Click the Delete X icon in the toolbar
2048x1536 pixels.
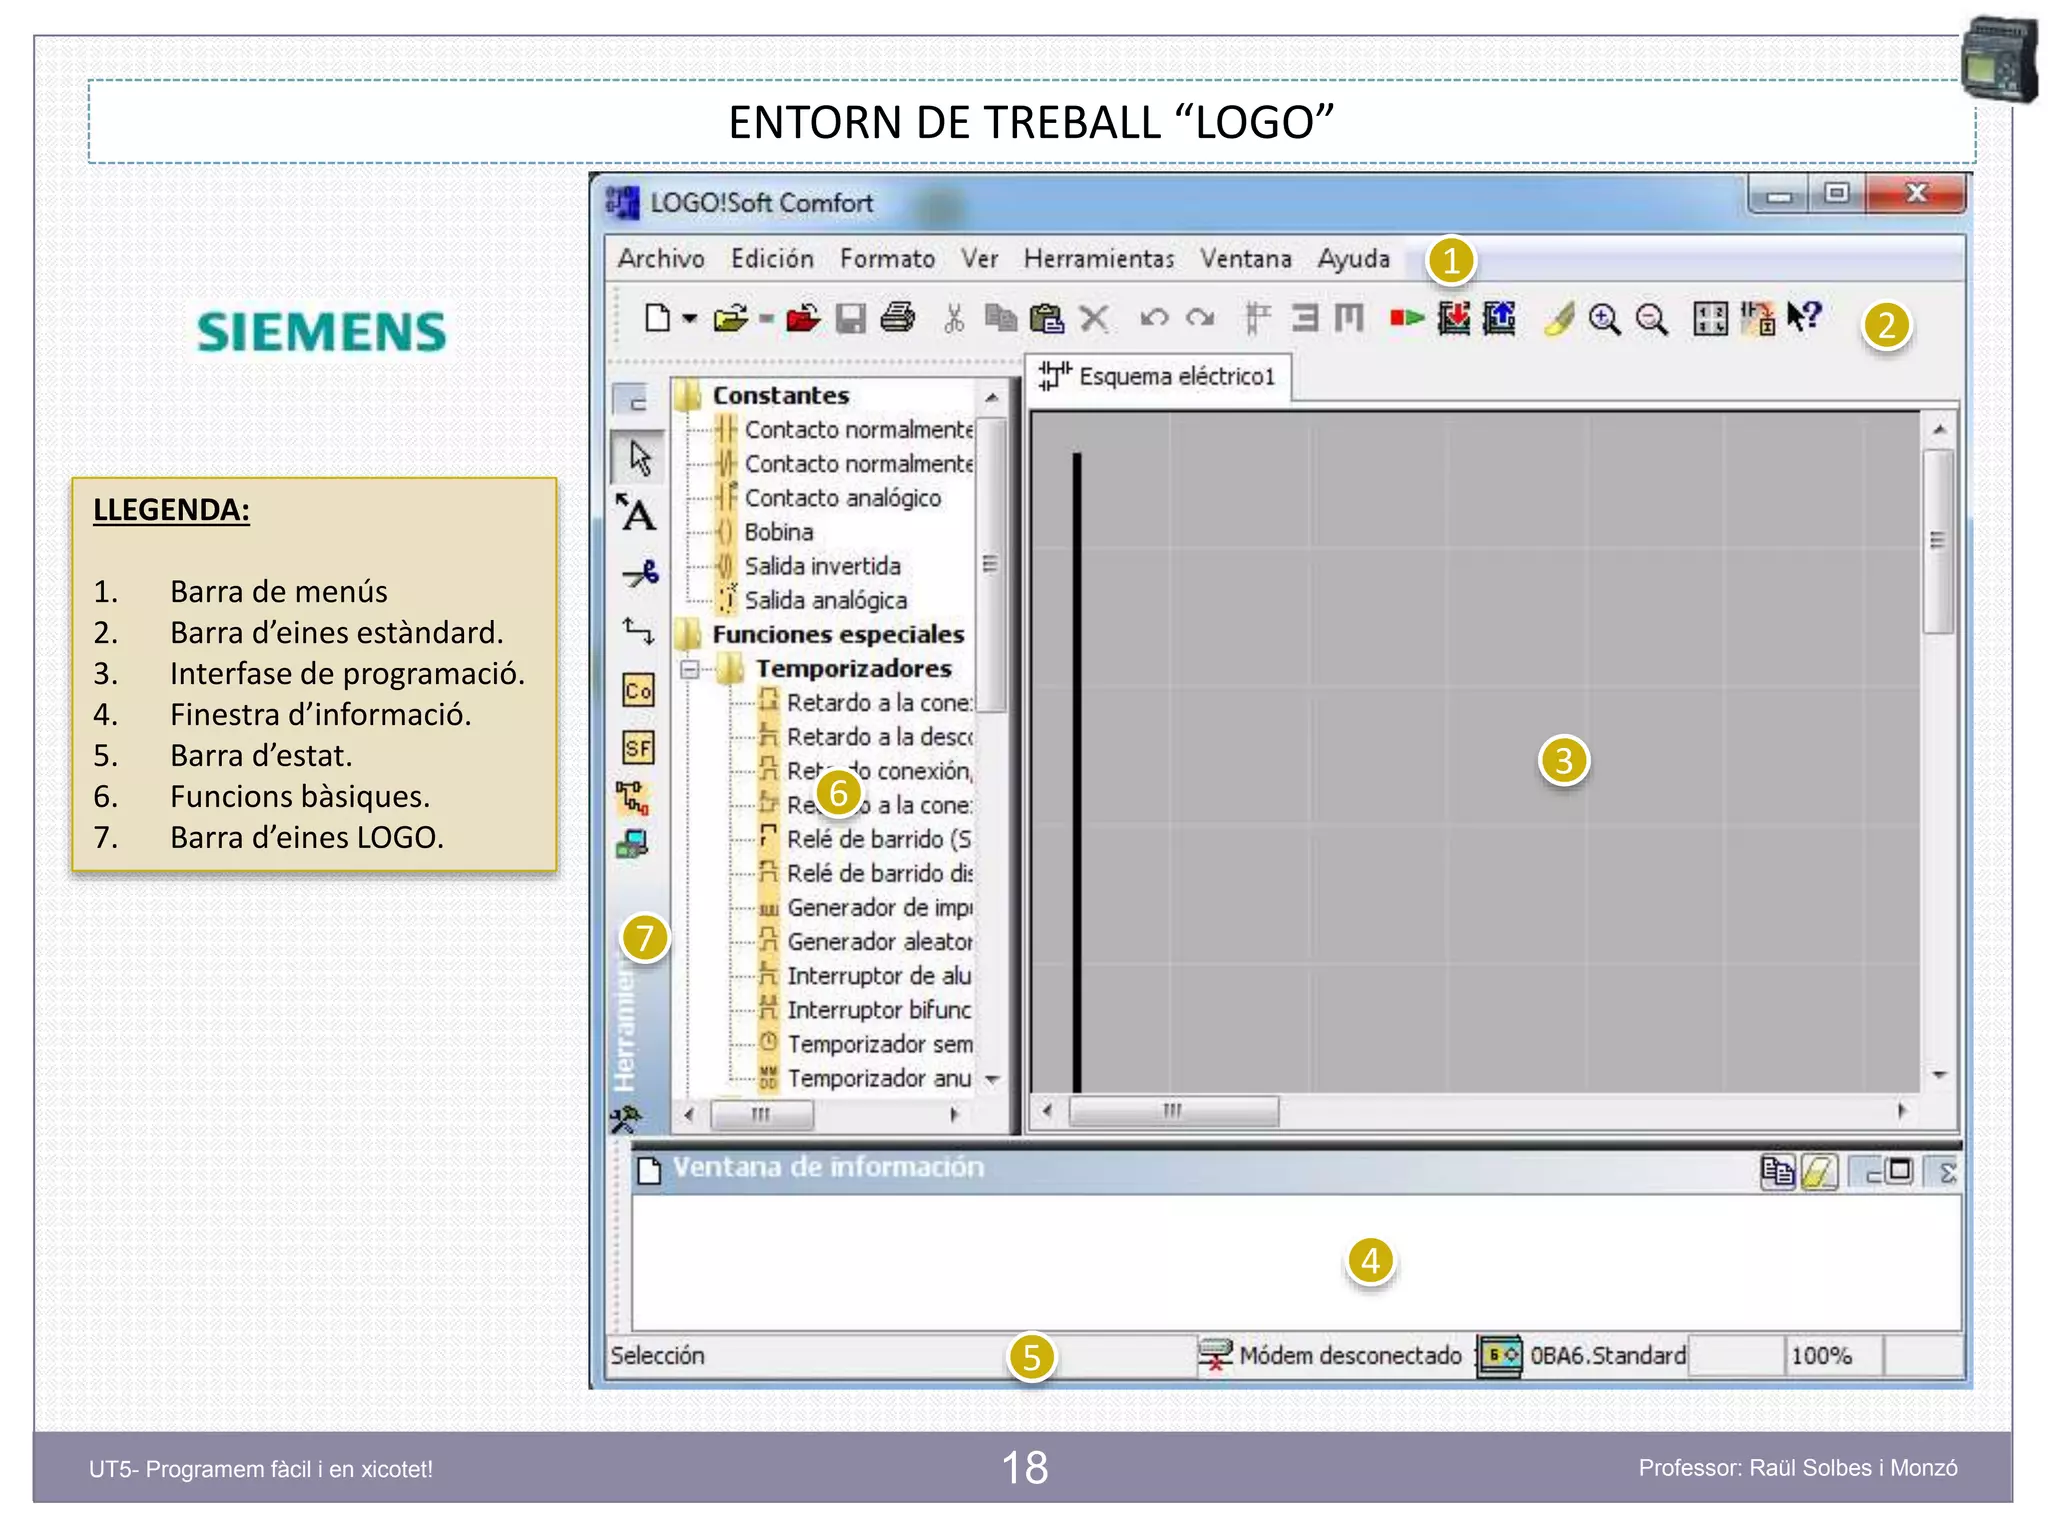tap(1095, 319)
